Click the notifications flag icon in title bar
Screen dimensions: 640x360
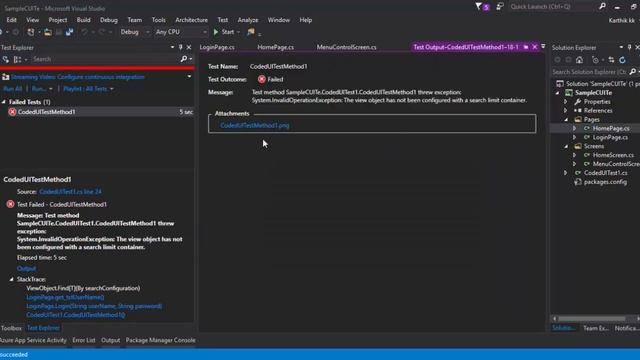478,6
